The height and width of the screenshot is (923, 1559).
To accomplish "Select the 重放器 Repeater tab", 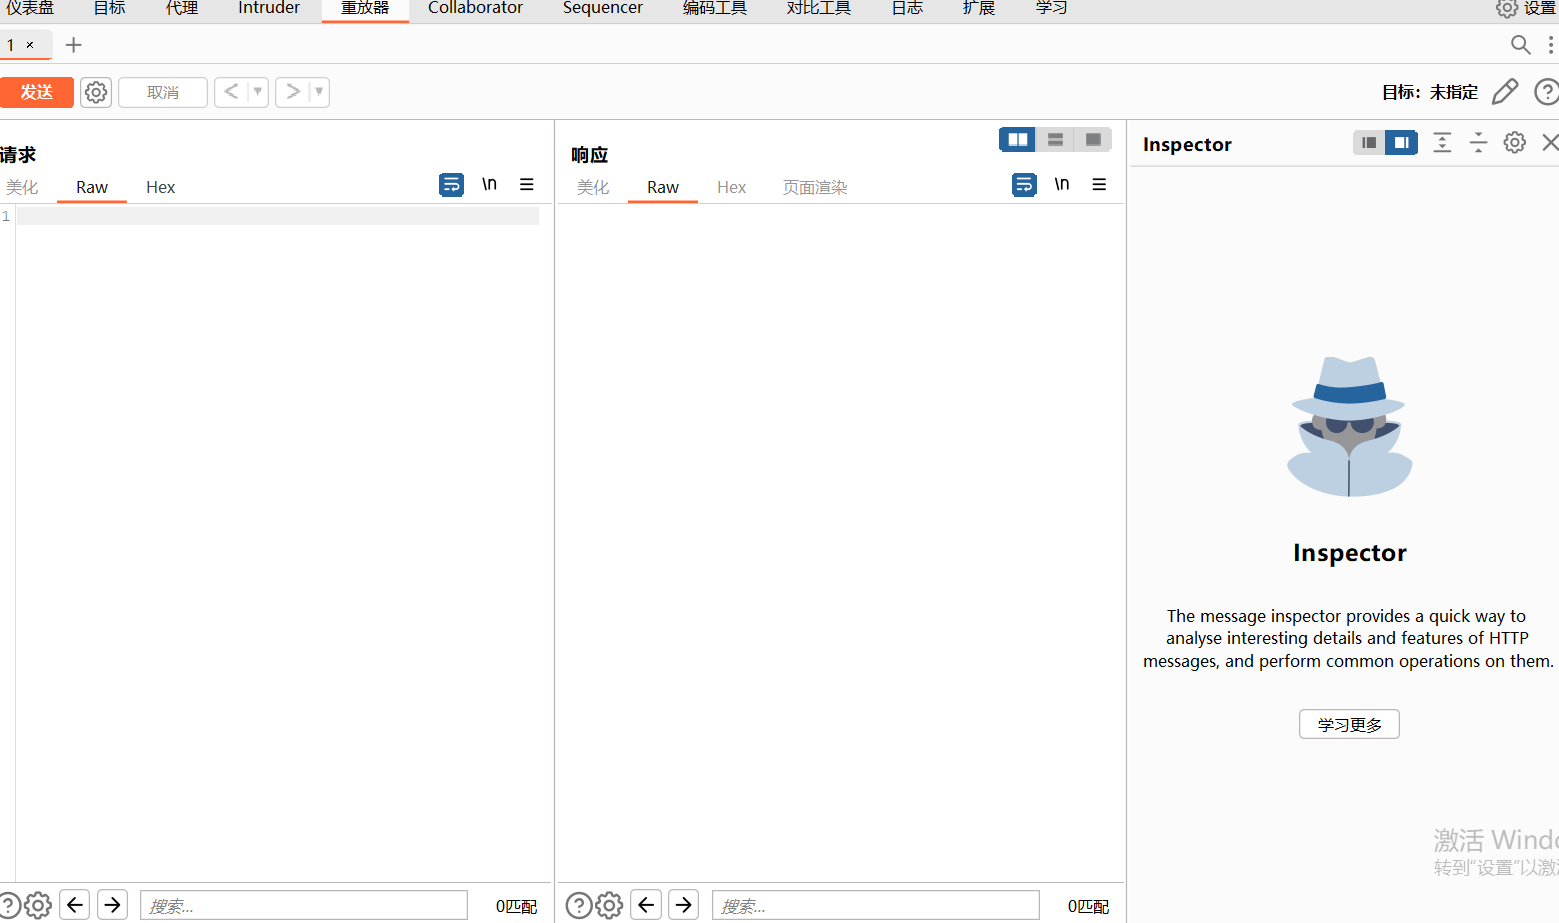I will point(365,8).
